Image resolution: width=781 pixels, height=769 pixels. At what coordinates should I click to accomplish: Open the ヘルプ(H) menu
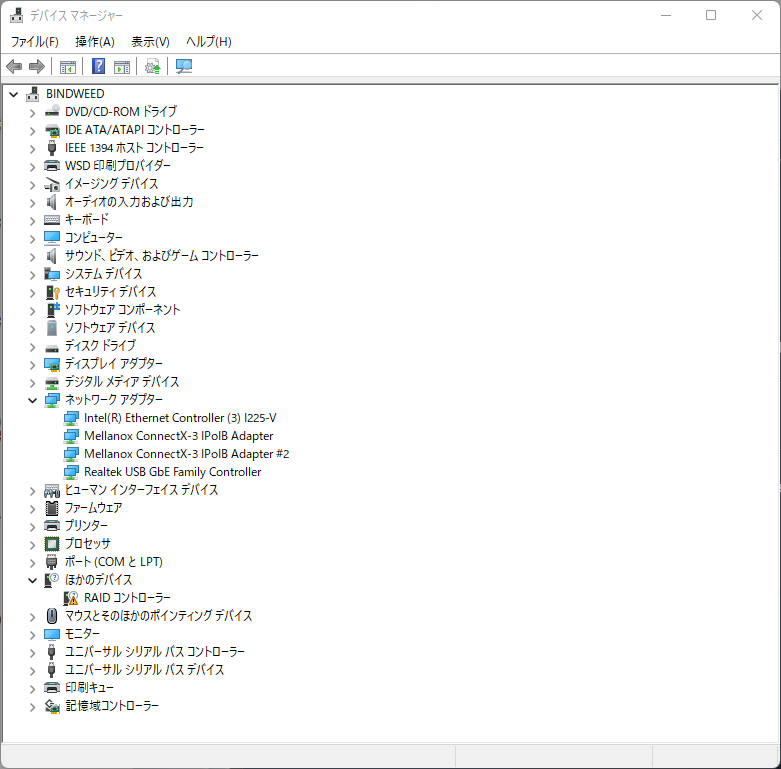209,42
